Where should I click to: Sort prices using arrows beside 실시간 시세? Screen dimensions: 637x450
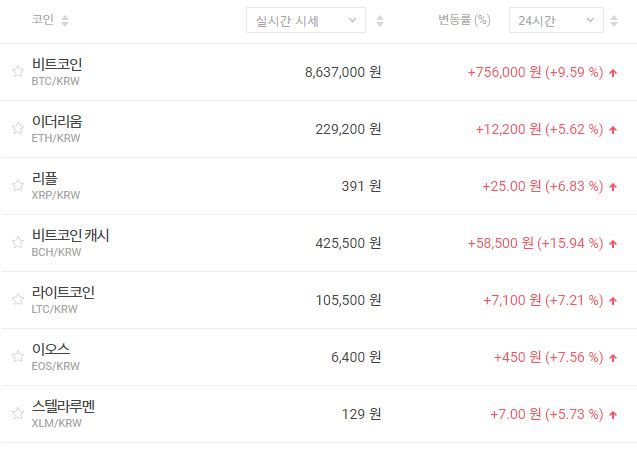pyautogui.click(x=381, y=20)
